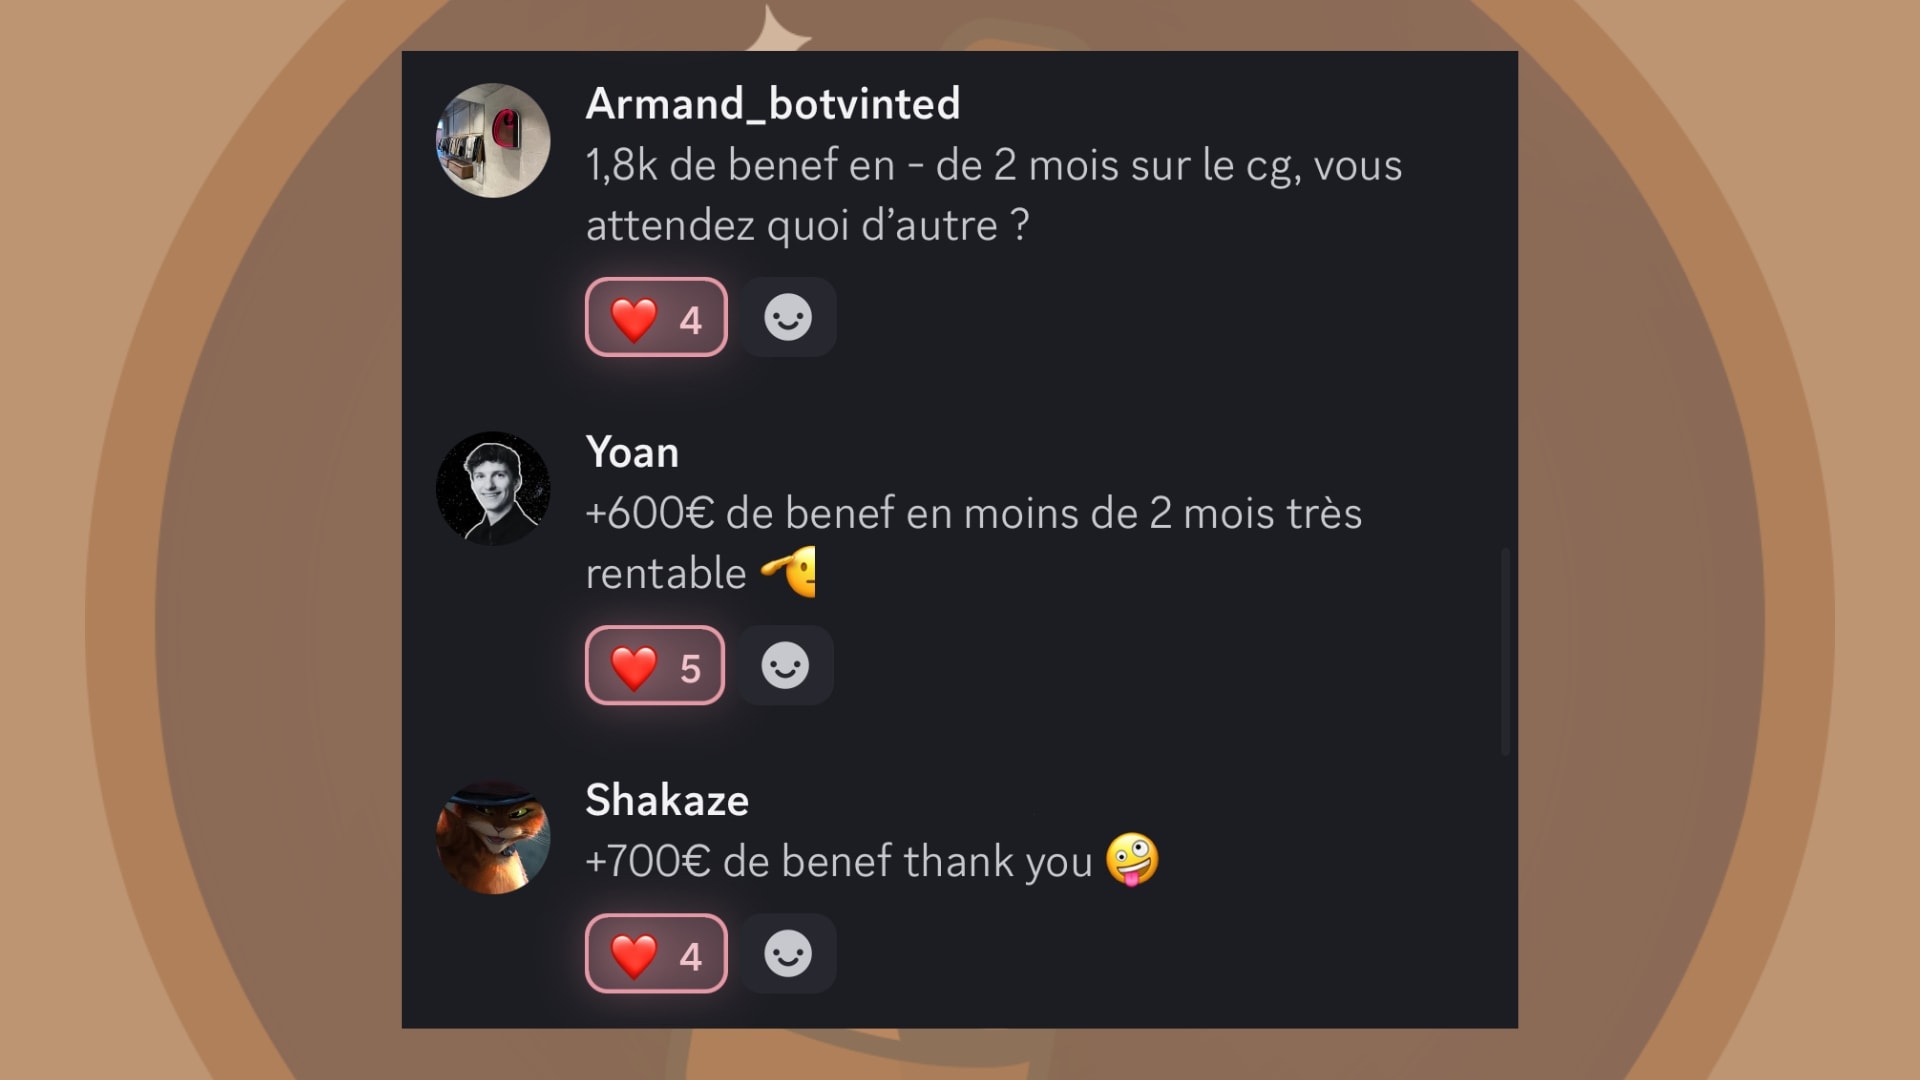Open the add-reaction smiley under Yoan's message
Image resolution: width=1920 pixels, height=1080 pixels.
785,666
